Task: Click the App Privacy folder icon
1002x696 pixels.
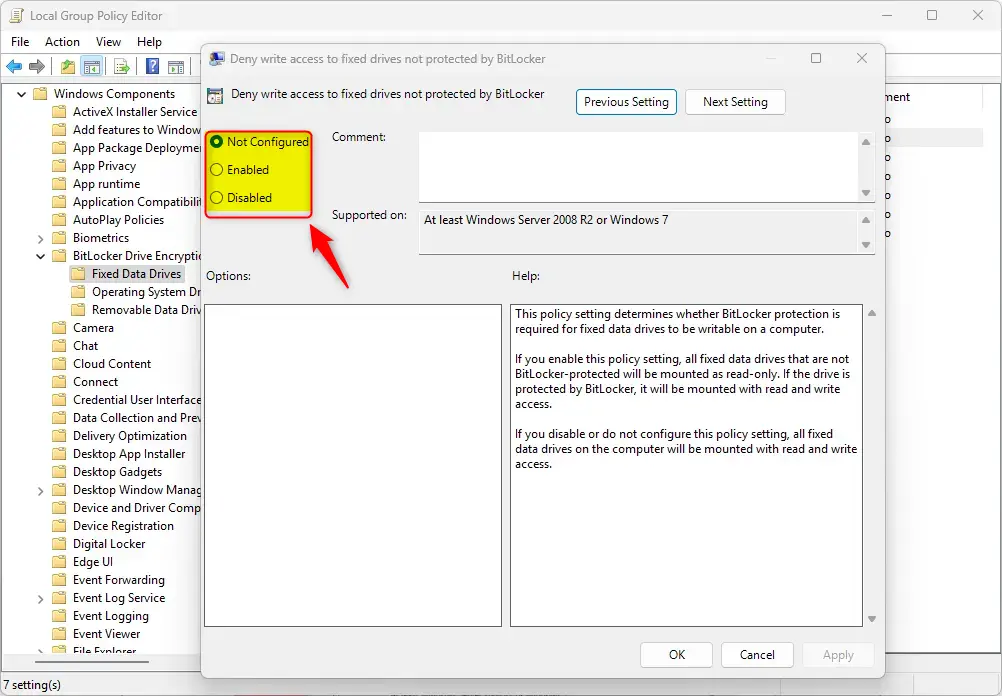Action: (x=59, y=166)
